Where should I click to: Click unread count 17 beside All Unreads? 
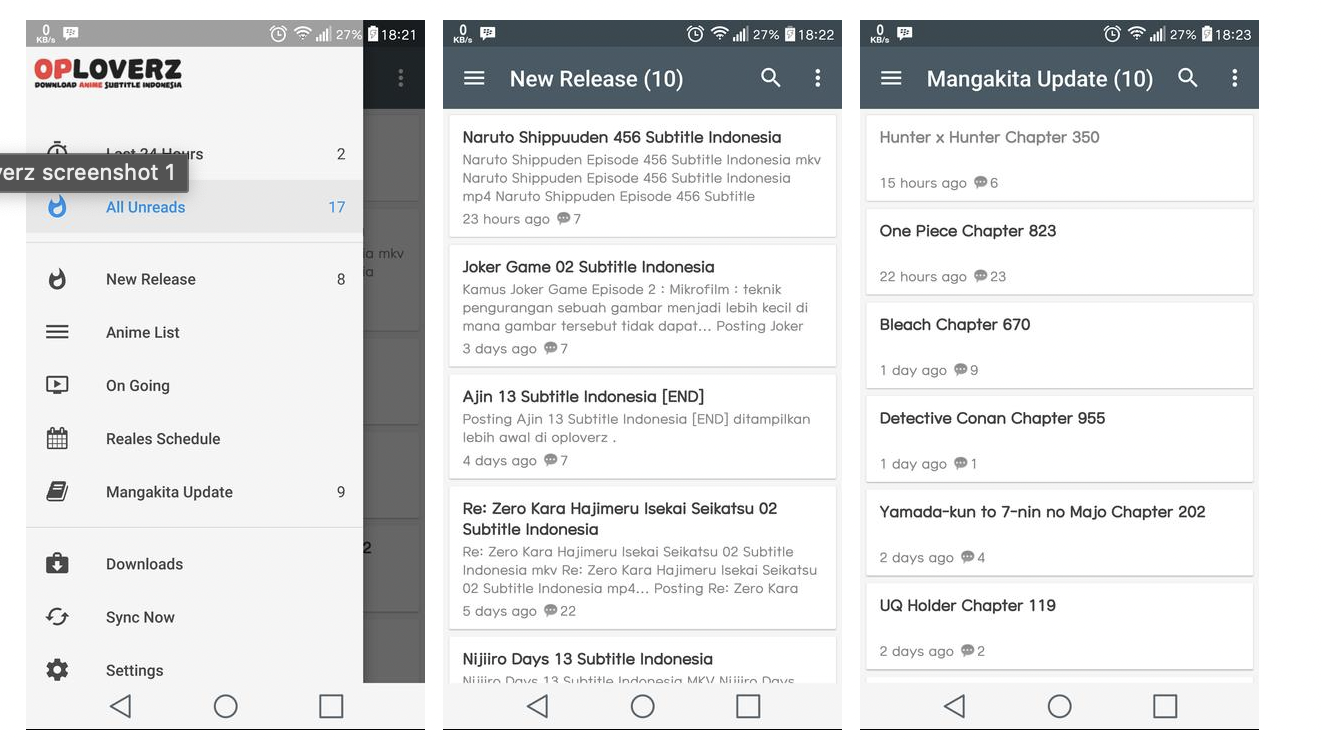point(337,207)
